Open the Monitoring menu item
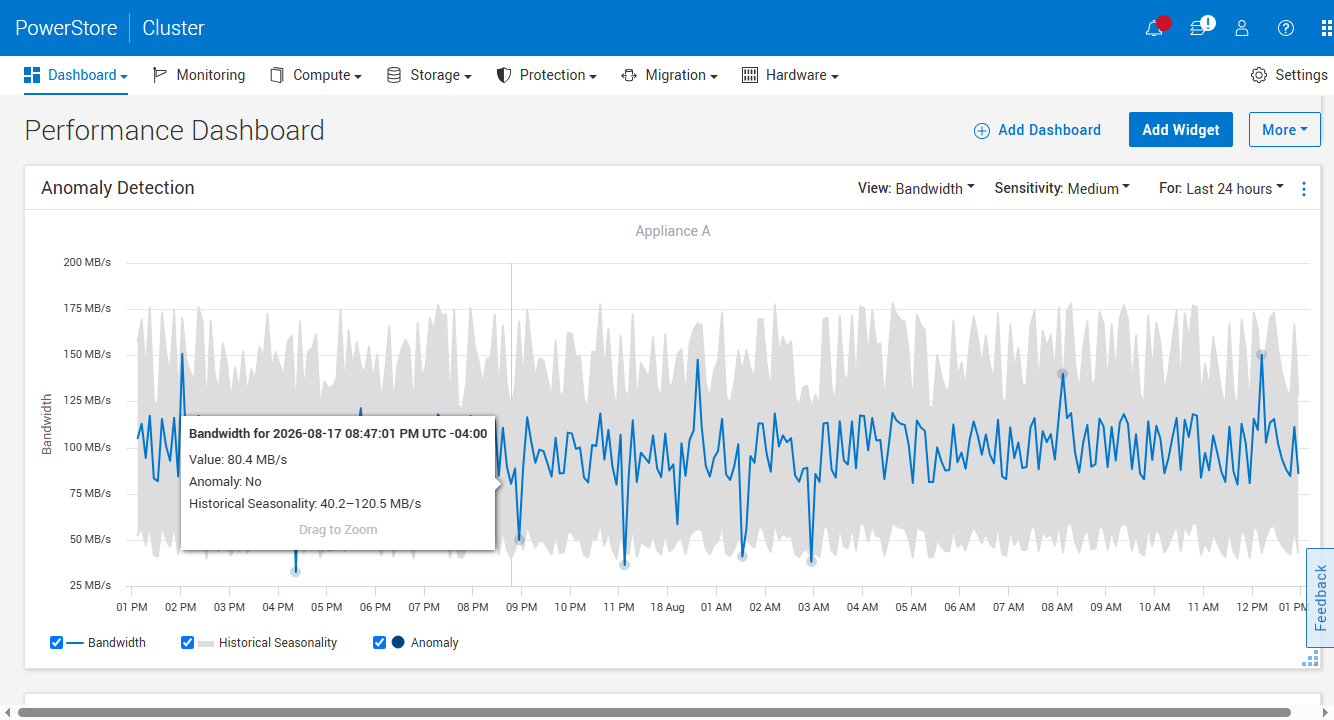The image size is (1334, 720). (199, 75)
